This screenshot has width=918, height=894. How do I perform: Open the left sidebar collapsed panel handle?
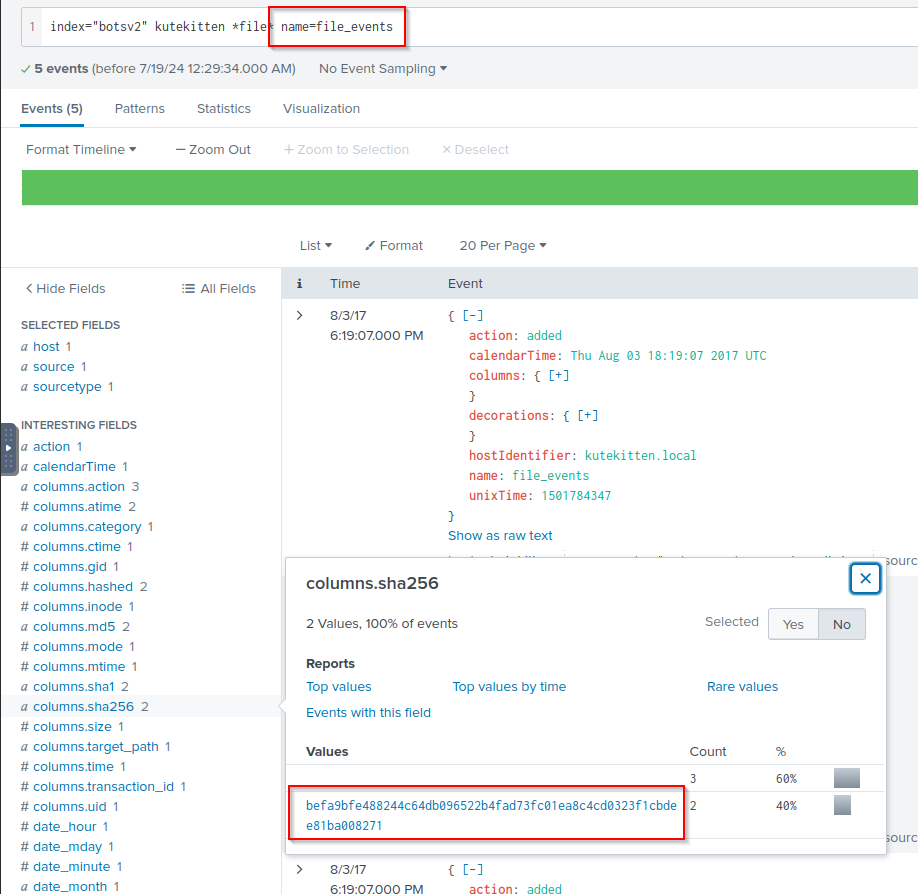coord(9,448)
